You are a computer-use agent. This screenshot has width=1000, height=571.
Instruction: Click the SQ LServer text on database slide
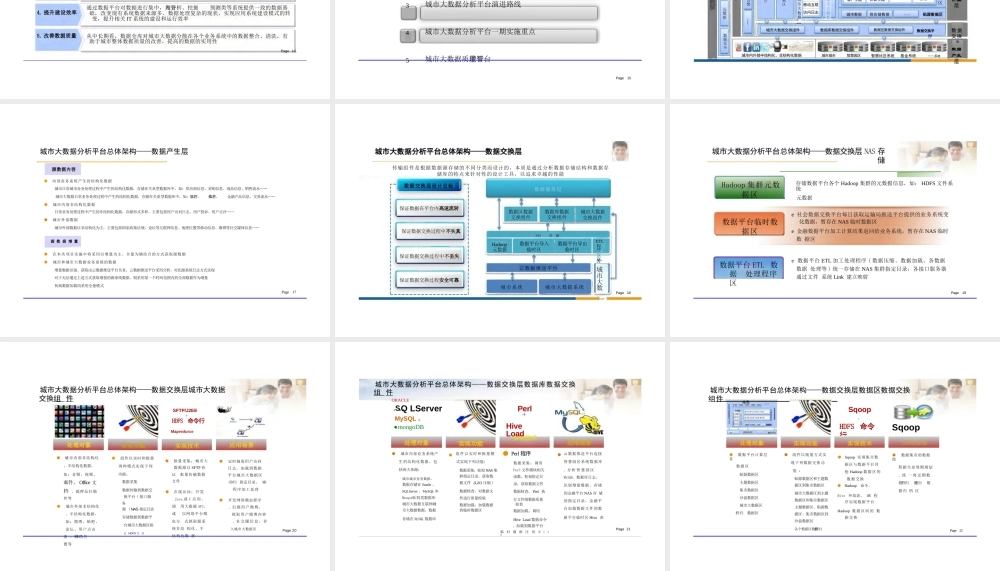(x=418, y=408)
